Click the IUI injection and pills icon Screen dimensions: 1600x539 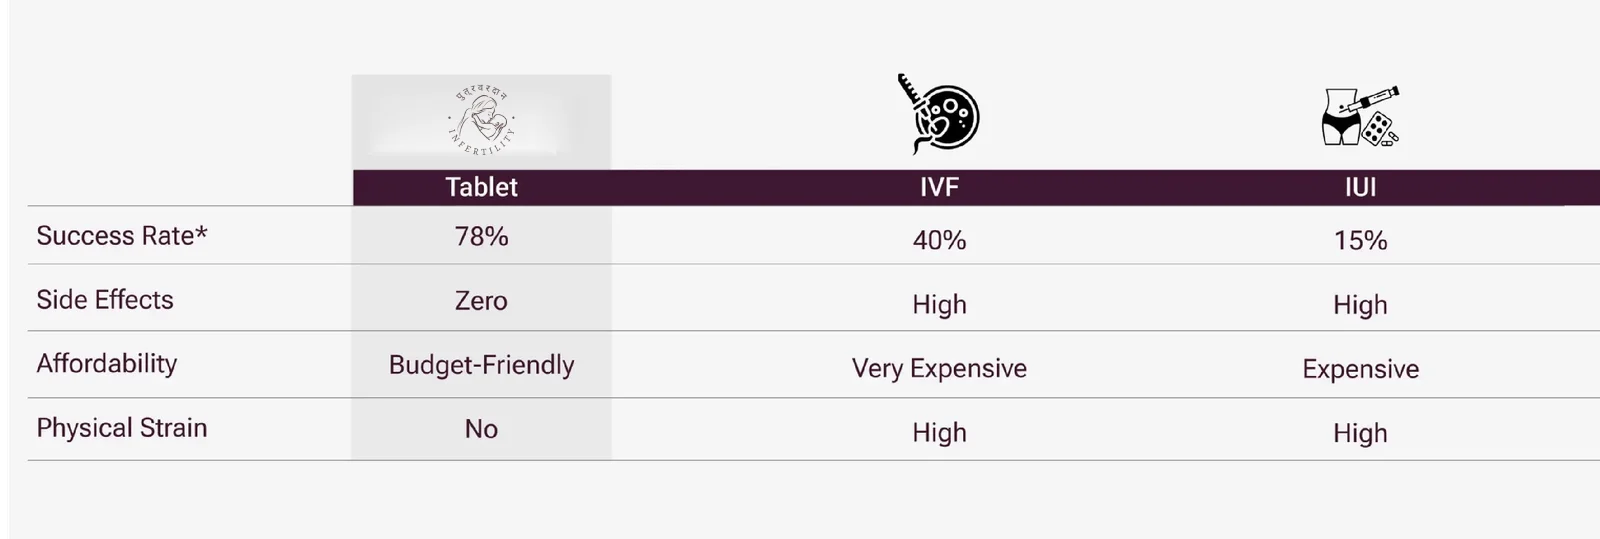pos(1360,117)
